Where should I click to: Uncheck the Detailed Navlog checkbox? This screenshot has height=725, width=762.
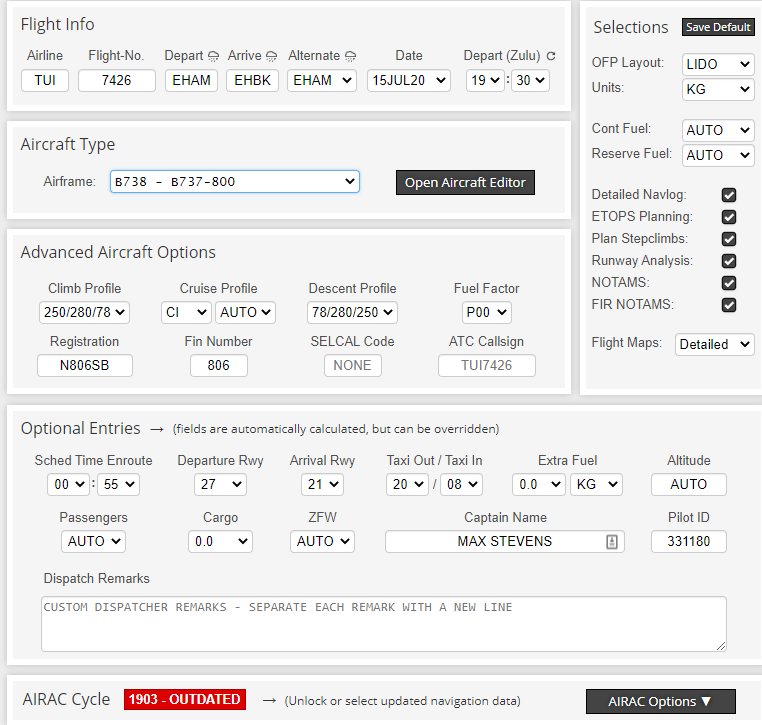coord(729,195)
